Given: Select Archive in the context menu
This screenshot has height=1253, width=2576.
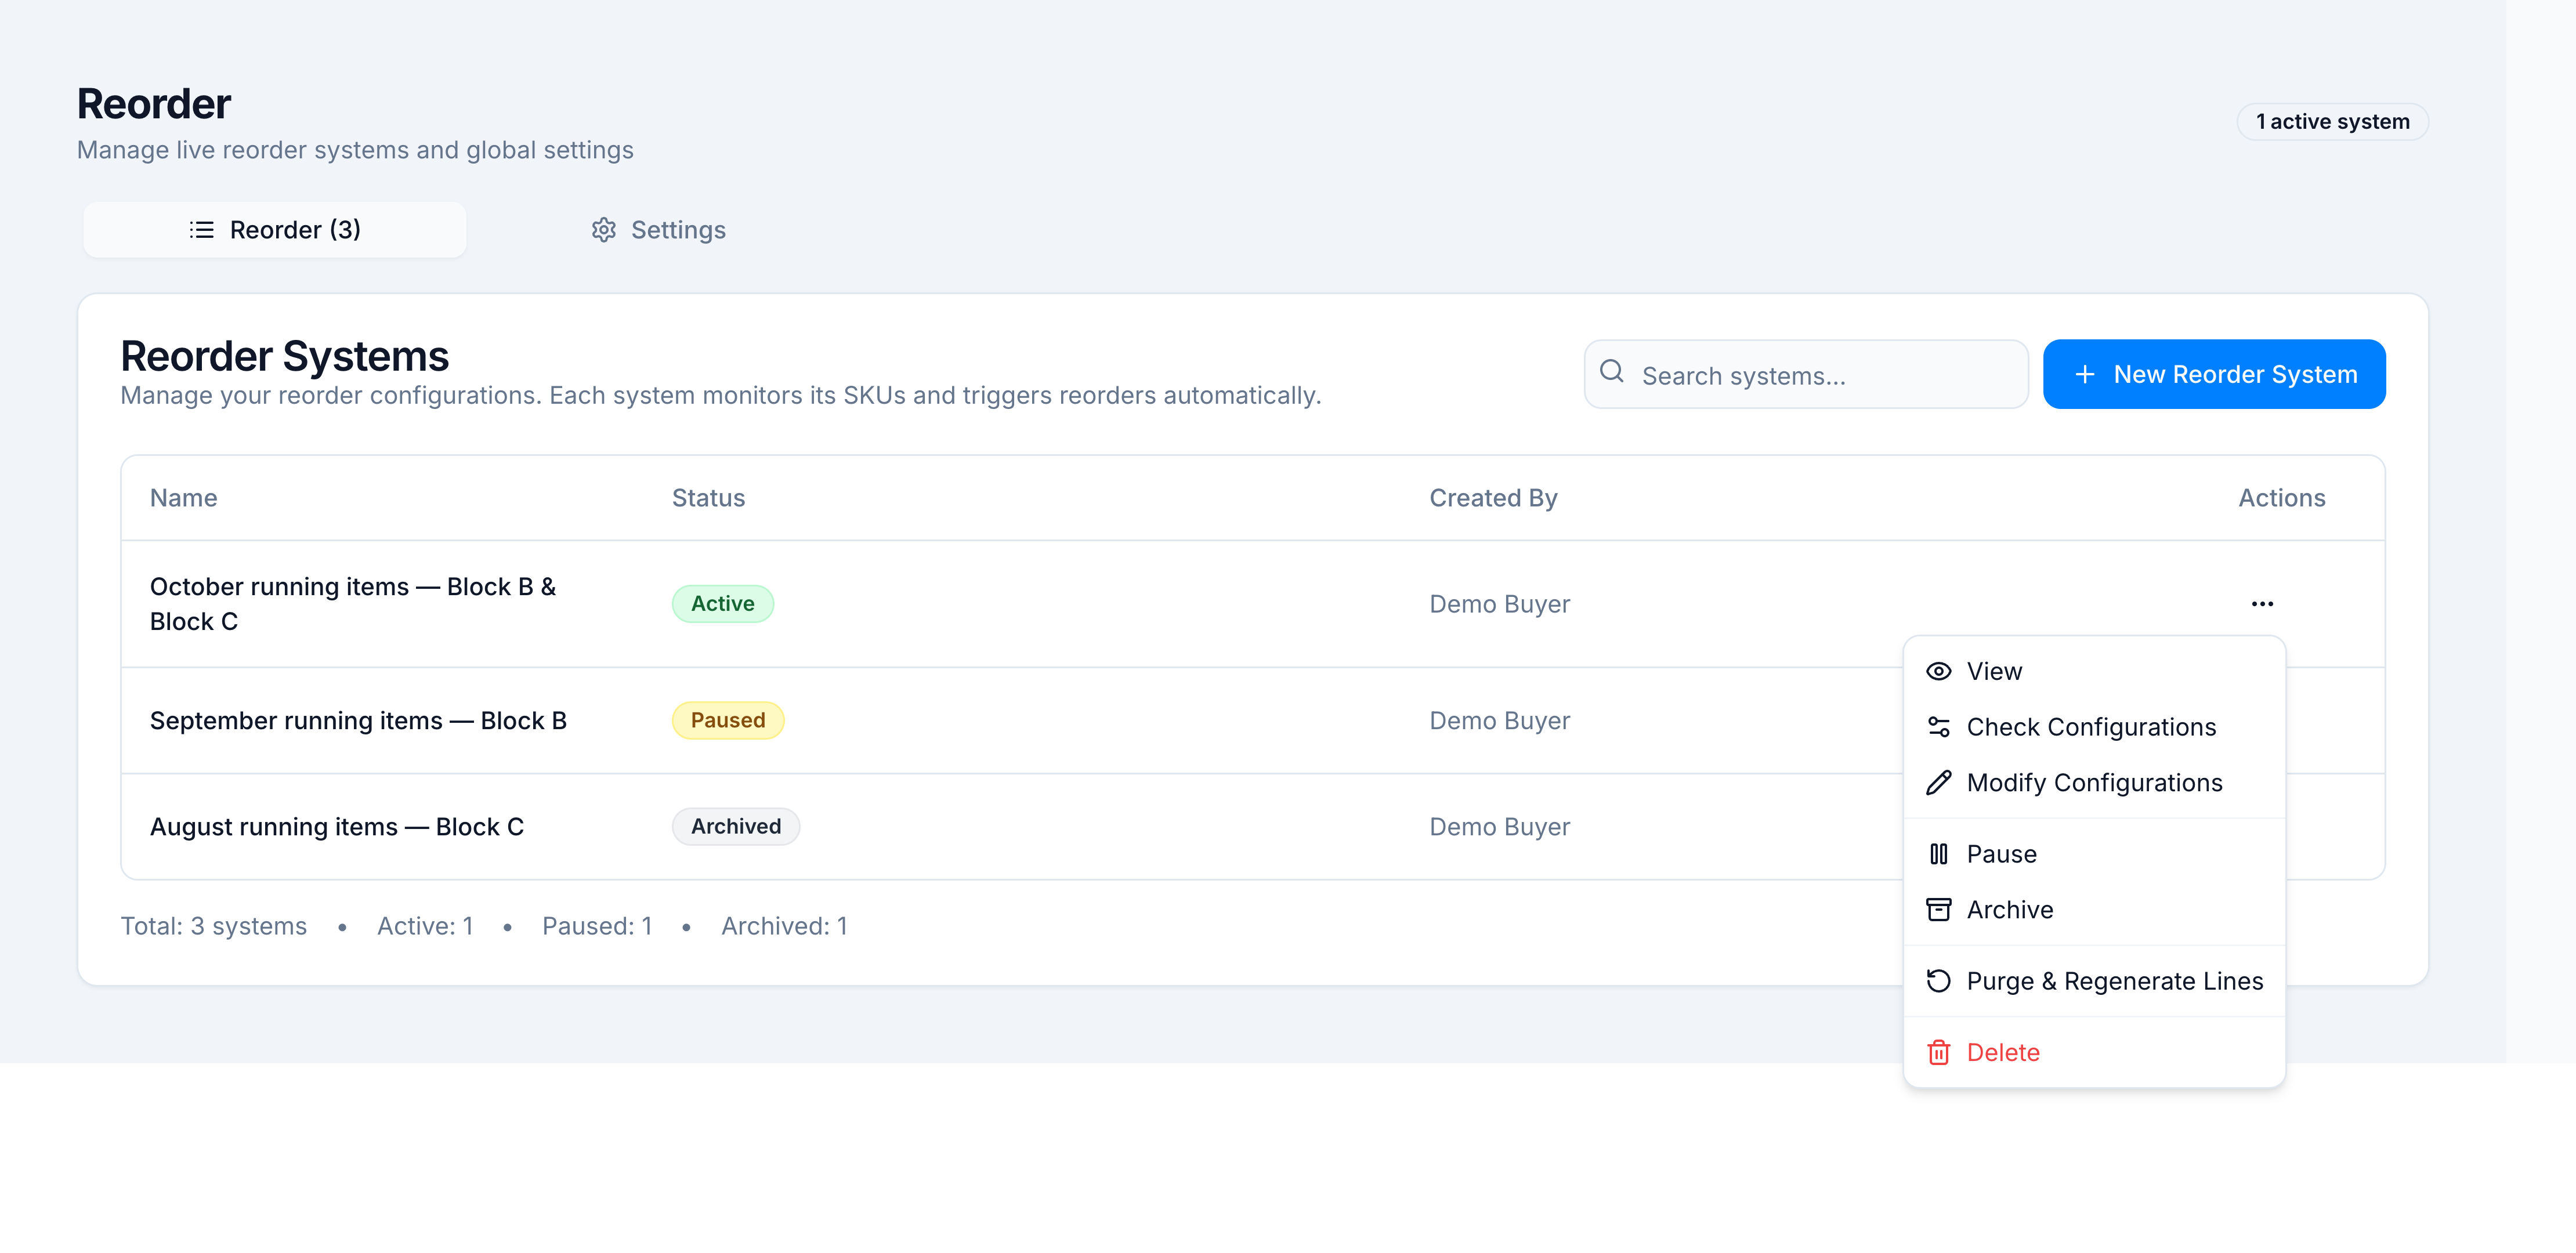Looking at the screenshot, I should click(2093, 910).
